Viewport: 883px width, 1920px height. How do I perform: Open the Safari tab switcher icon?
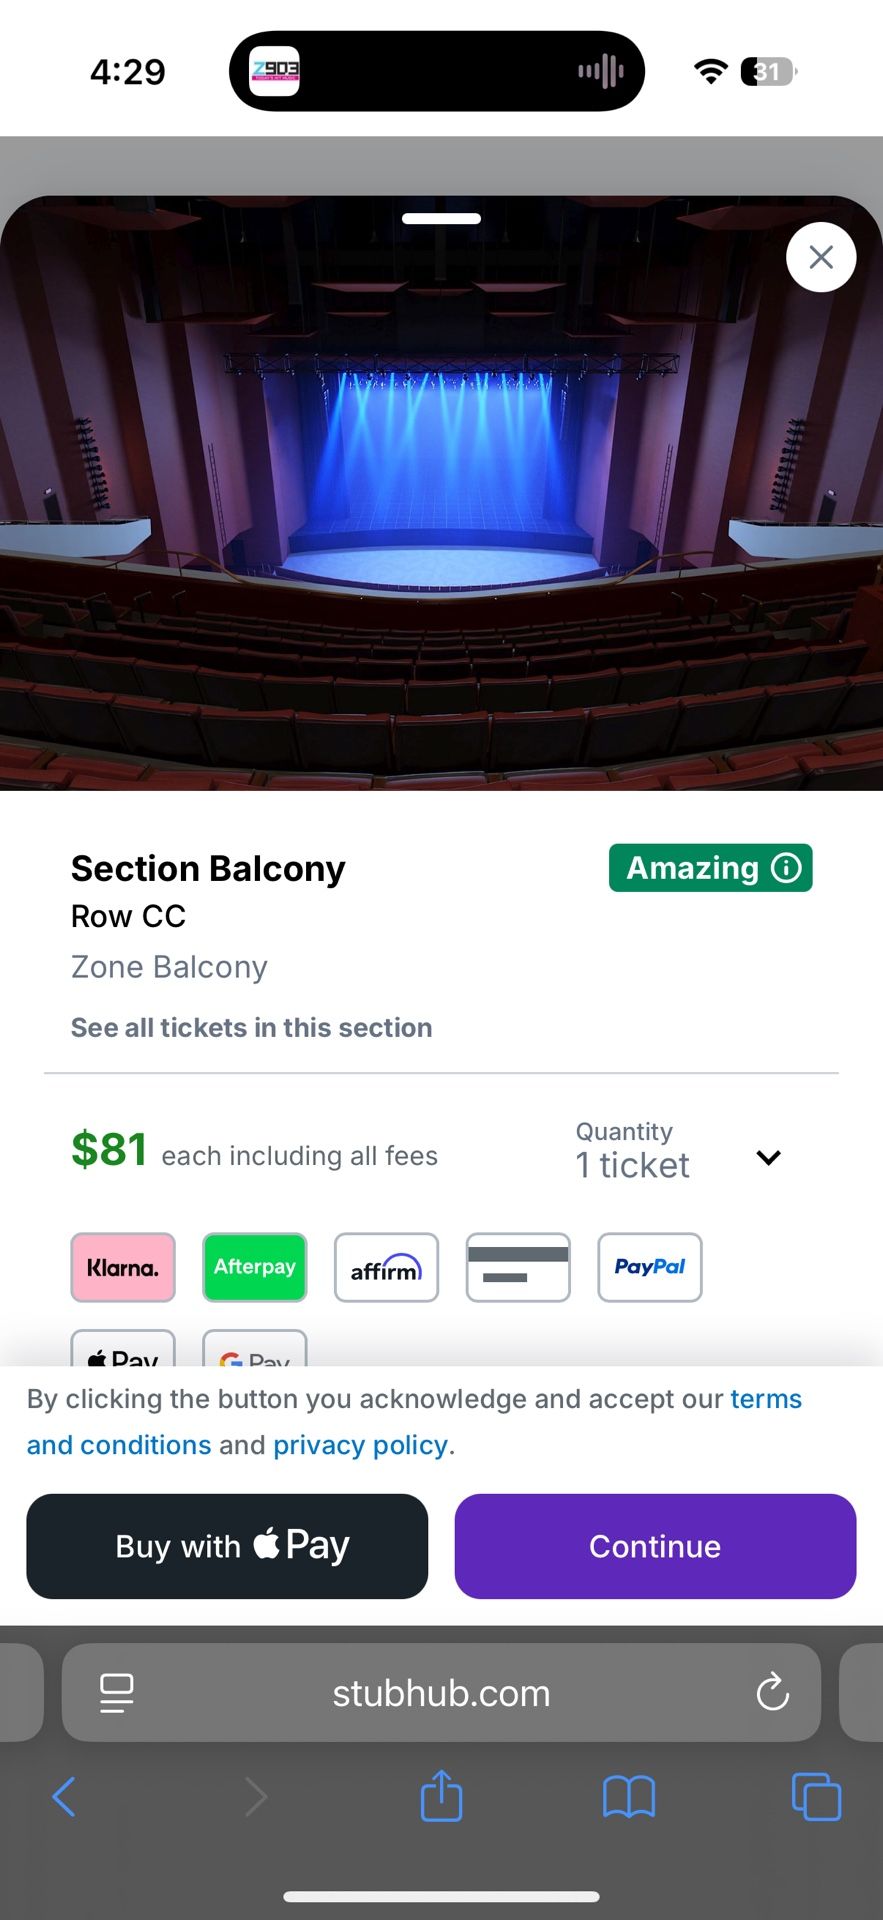pos(816,1796)
